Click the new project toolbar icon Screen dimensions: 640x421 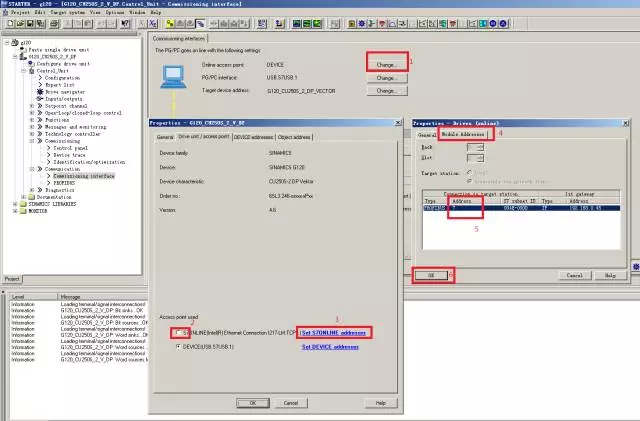click(7, 24)
